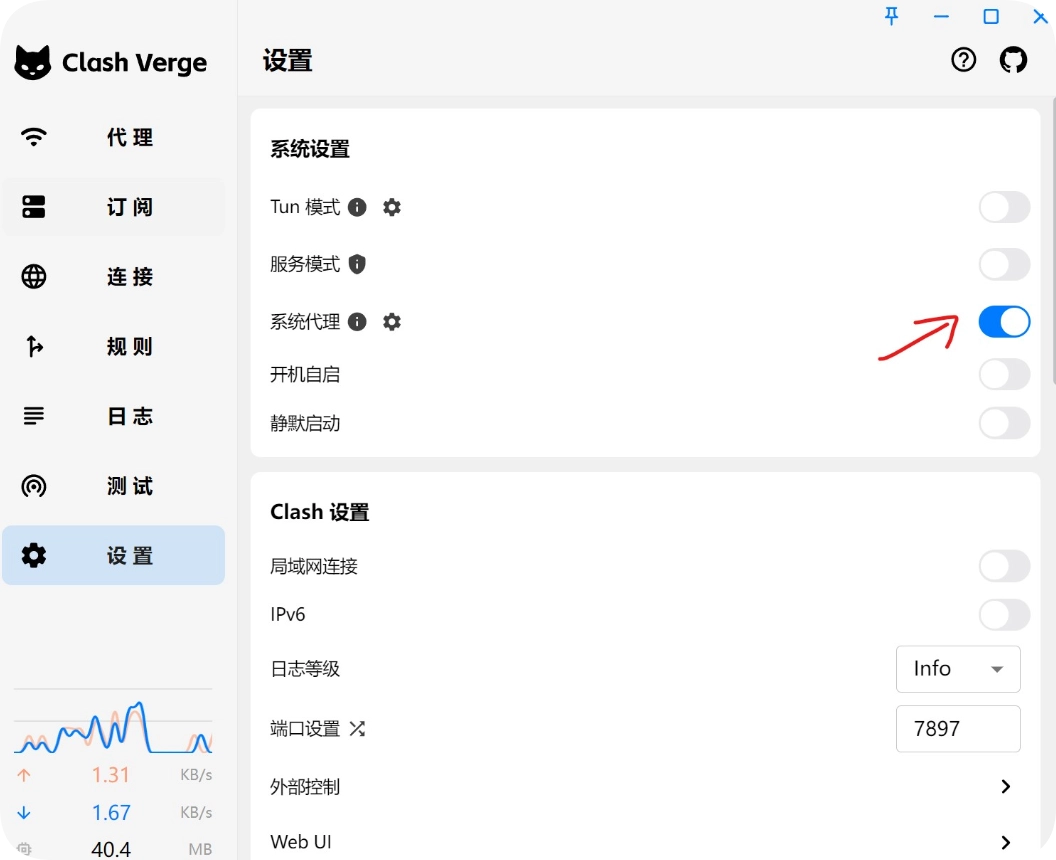The image size is (1056, 860).
Task: Expand the Web UI chevron arrow
Action: pos(1005,842)
